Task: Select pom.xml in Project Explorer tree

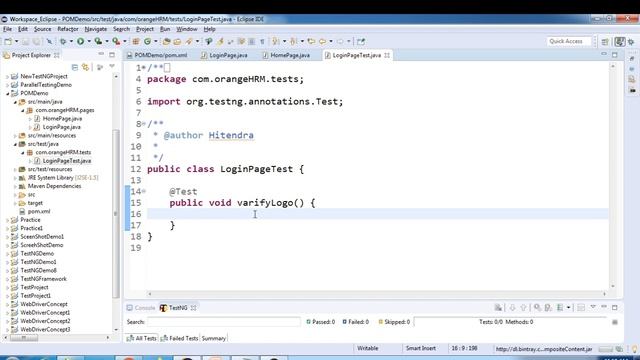Action: pyautogui.click(x=39, y=211)
